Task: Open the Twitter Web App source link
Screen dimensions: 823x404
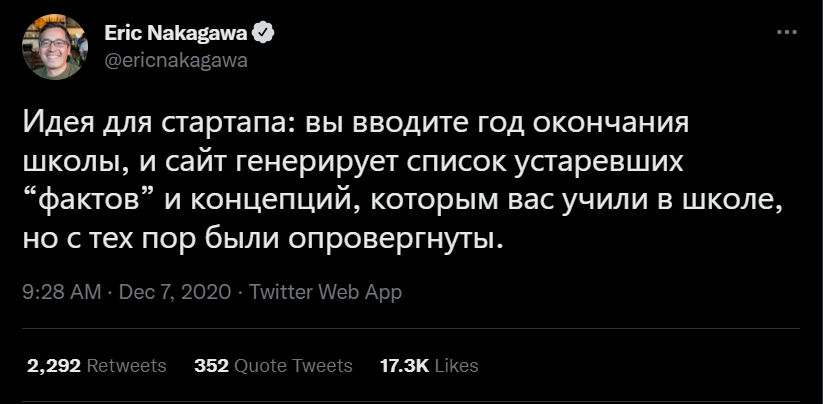Action: 325,292
